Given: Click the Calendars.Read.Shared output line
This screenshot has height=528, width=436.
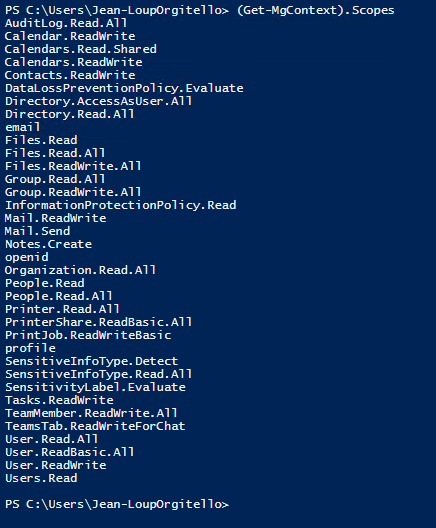Looking at the screenshot, I should tap(80, 49).
